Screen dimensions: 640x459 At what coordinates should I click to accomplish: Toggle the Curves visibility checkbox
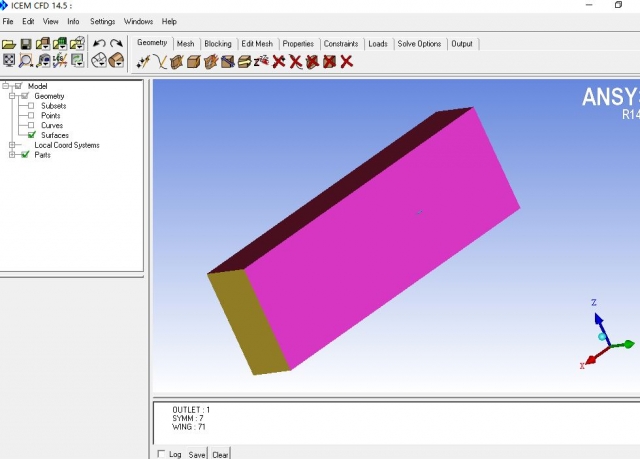[32, 125]
